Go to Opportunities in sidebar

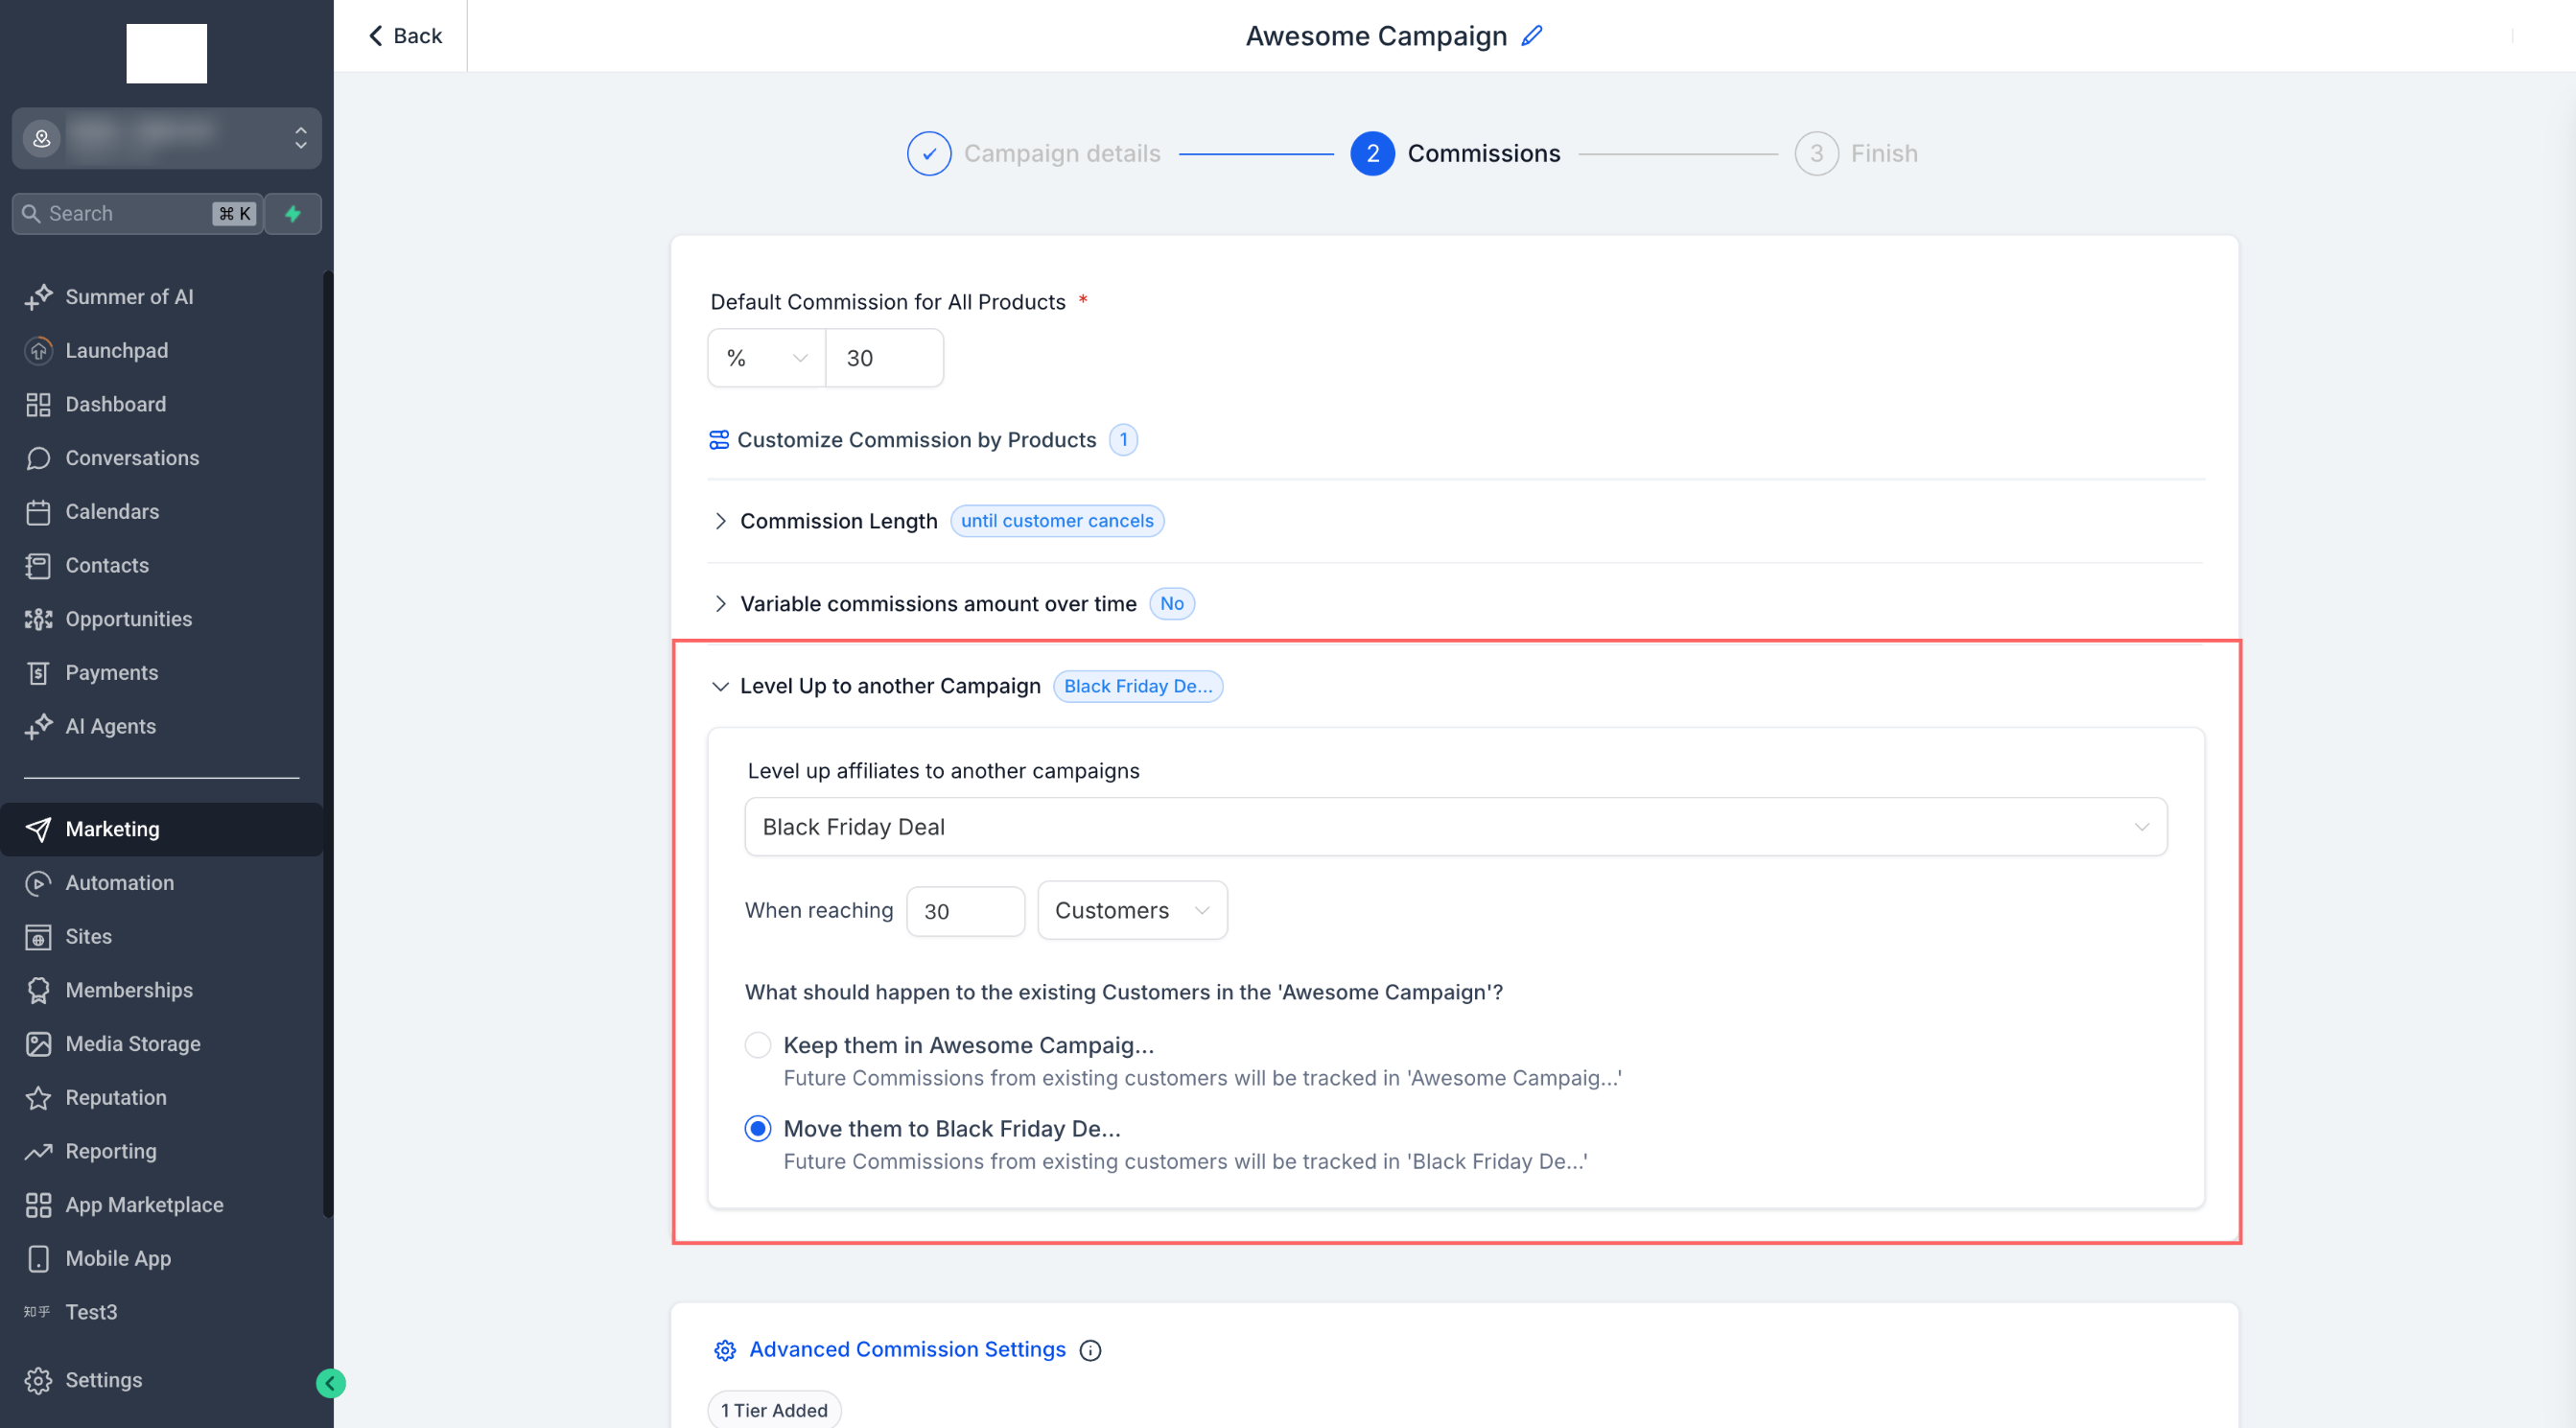click(128, 619)
